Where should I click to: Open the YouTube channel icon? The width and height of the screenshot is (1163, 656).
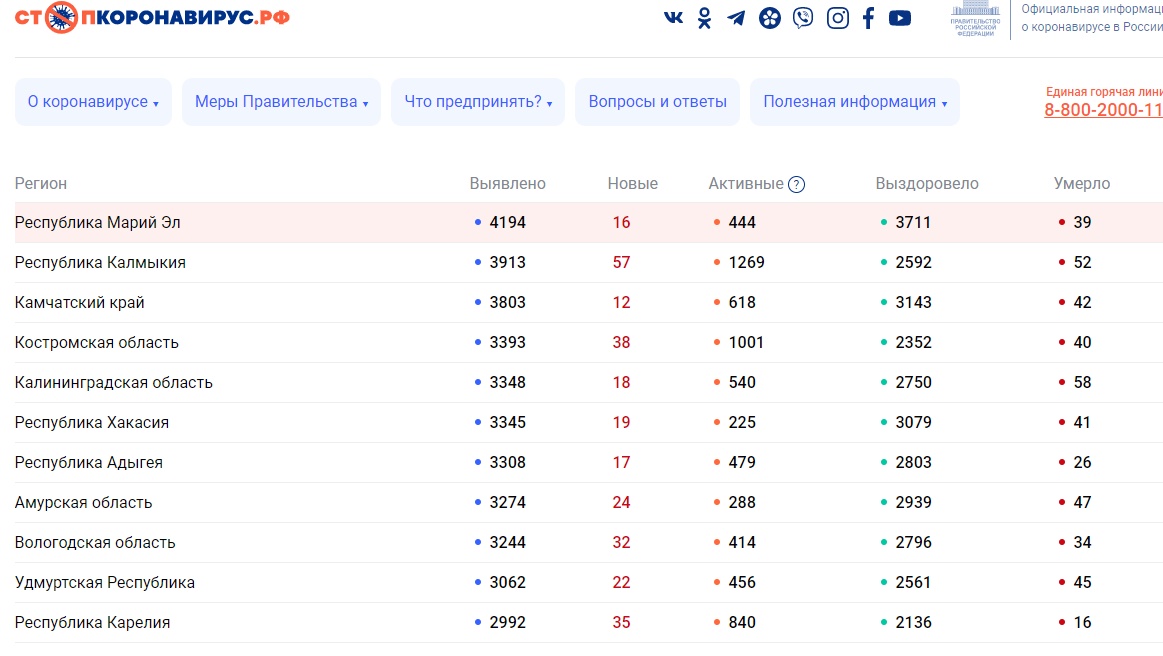[900, 18]
